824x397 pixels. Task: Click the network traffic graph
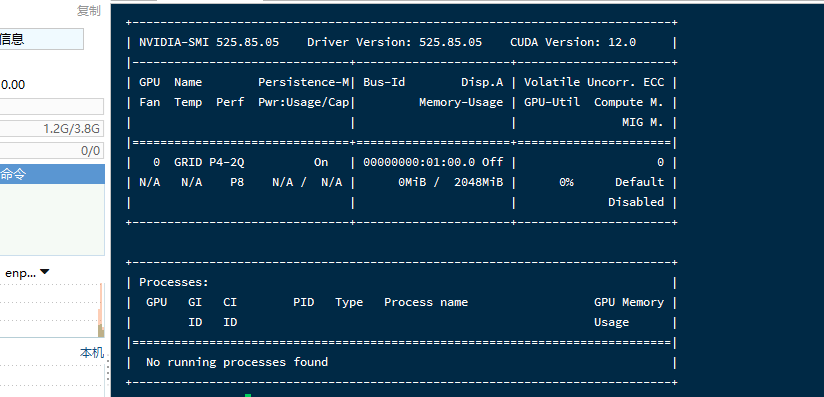[x=52, y=310]
